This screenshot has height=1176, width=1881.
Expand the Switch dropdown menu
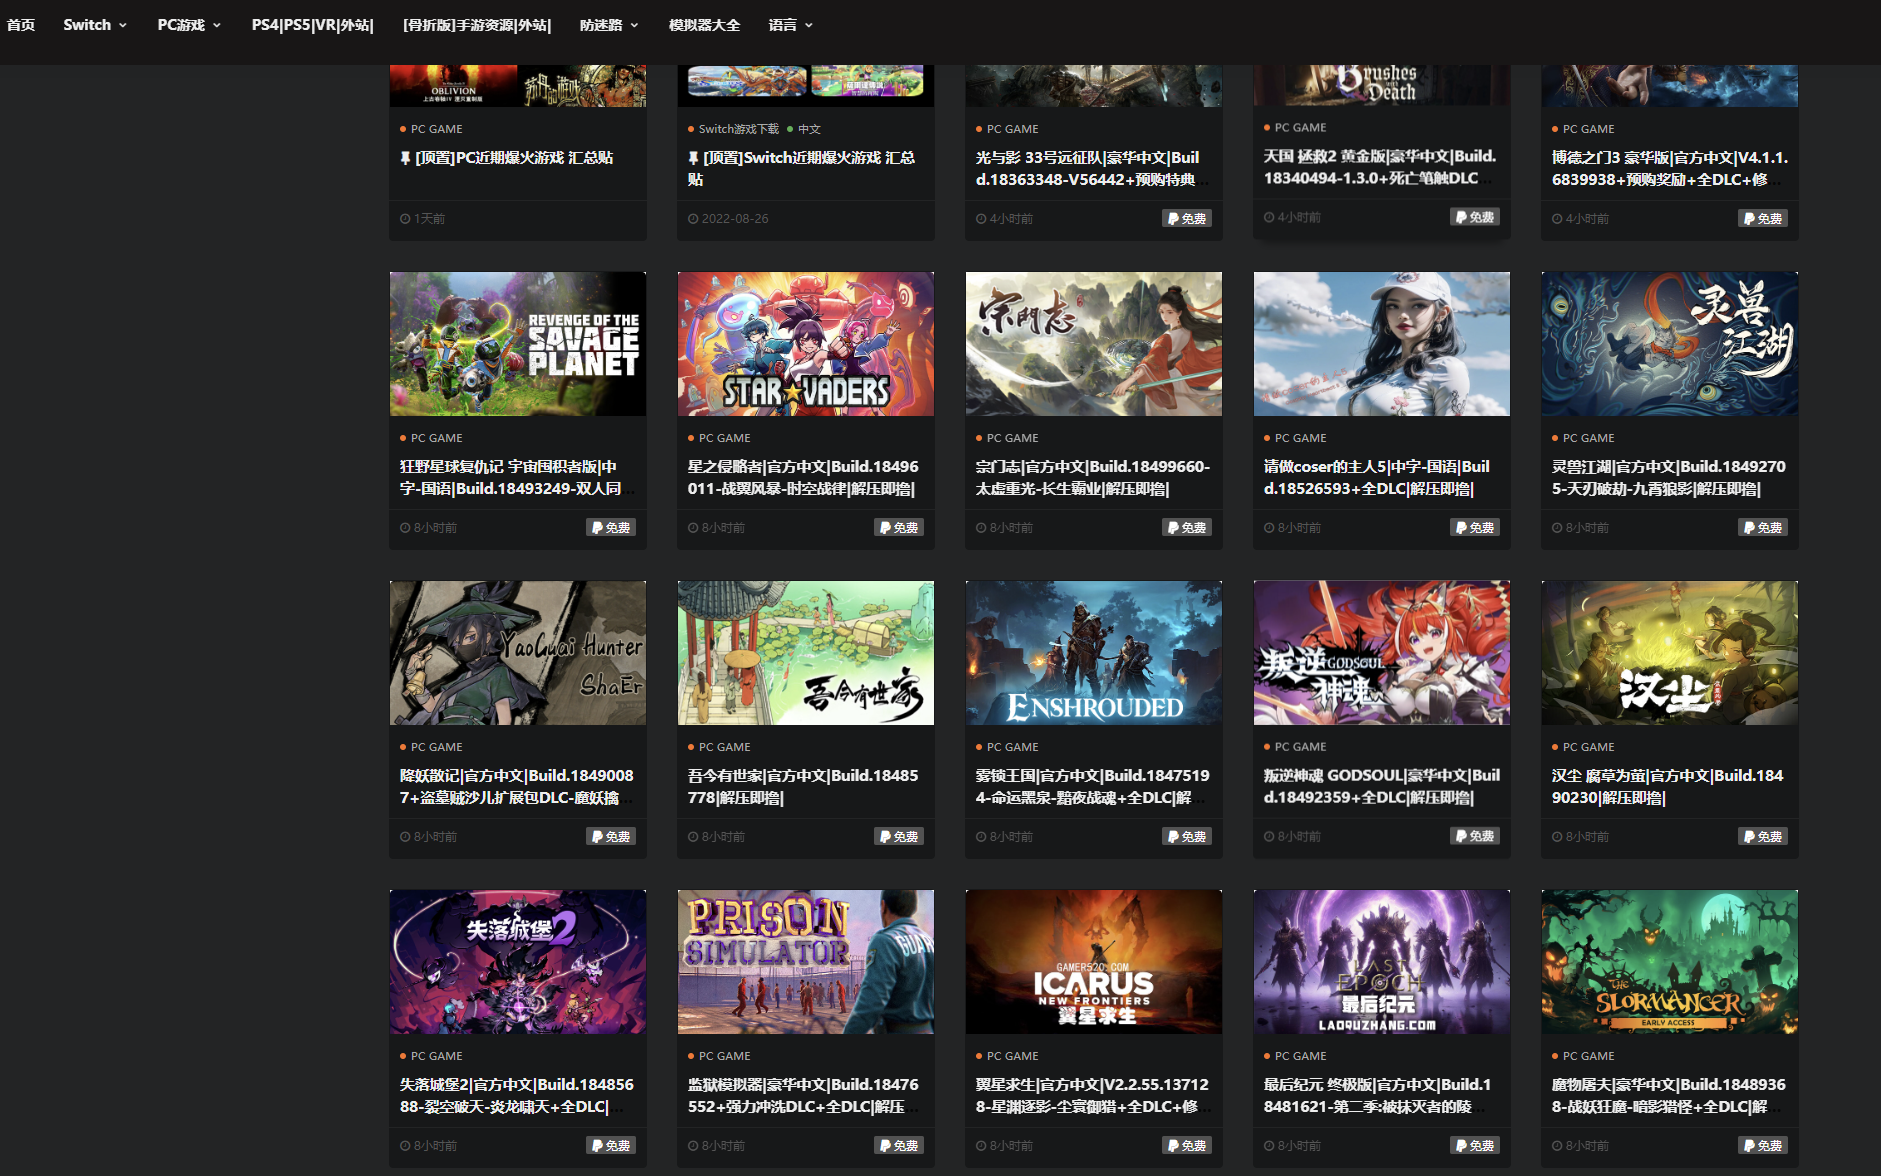pyautogui.click(x=95, y=25)
